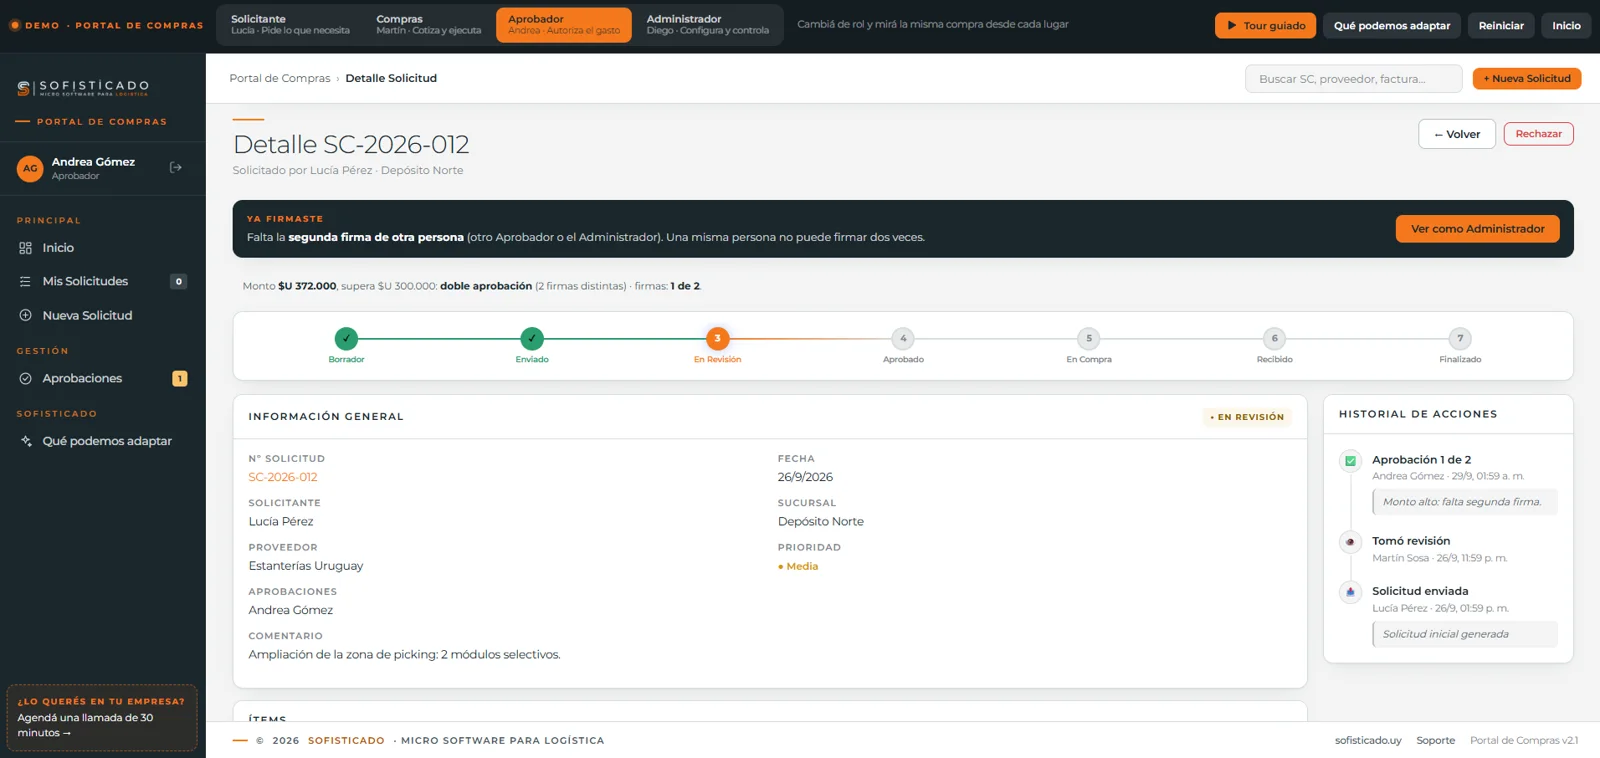Click the SC-2026-012 request number link
This screenshot has width=1600, height=758.
point(283,478)
